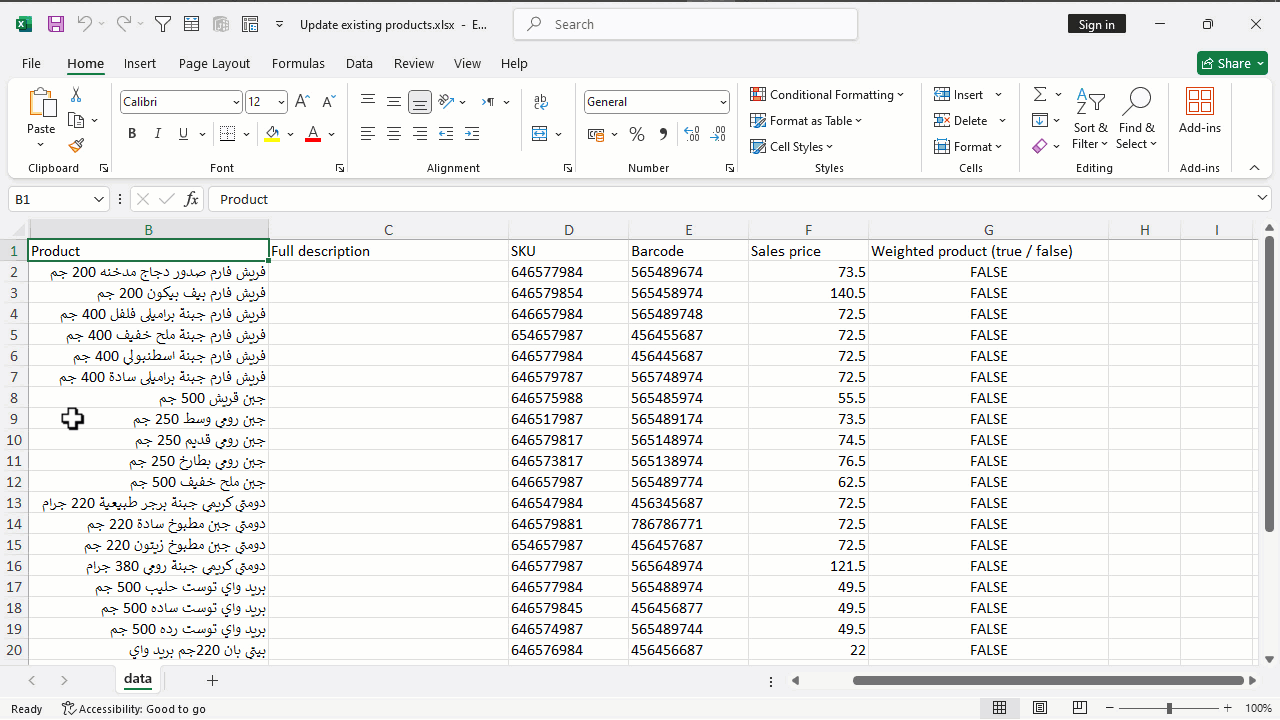Viewport: 1280px width, 720px height.
Task: Open the Formulas ribbon tab
Action: 298,63
